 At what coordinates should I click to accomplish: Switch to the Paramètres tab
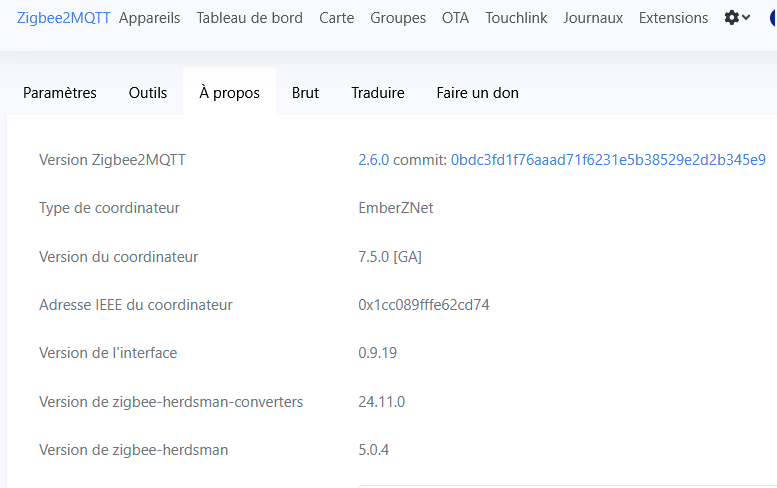point(60,93)
